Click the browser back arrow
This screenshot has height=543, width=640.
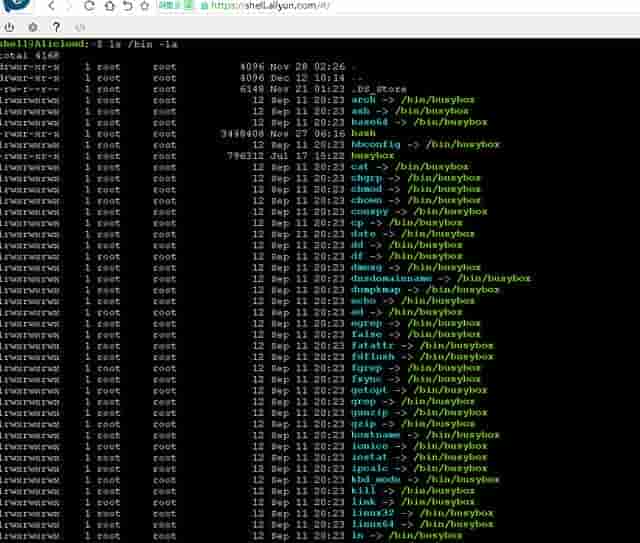[x=51, y=6]
